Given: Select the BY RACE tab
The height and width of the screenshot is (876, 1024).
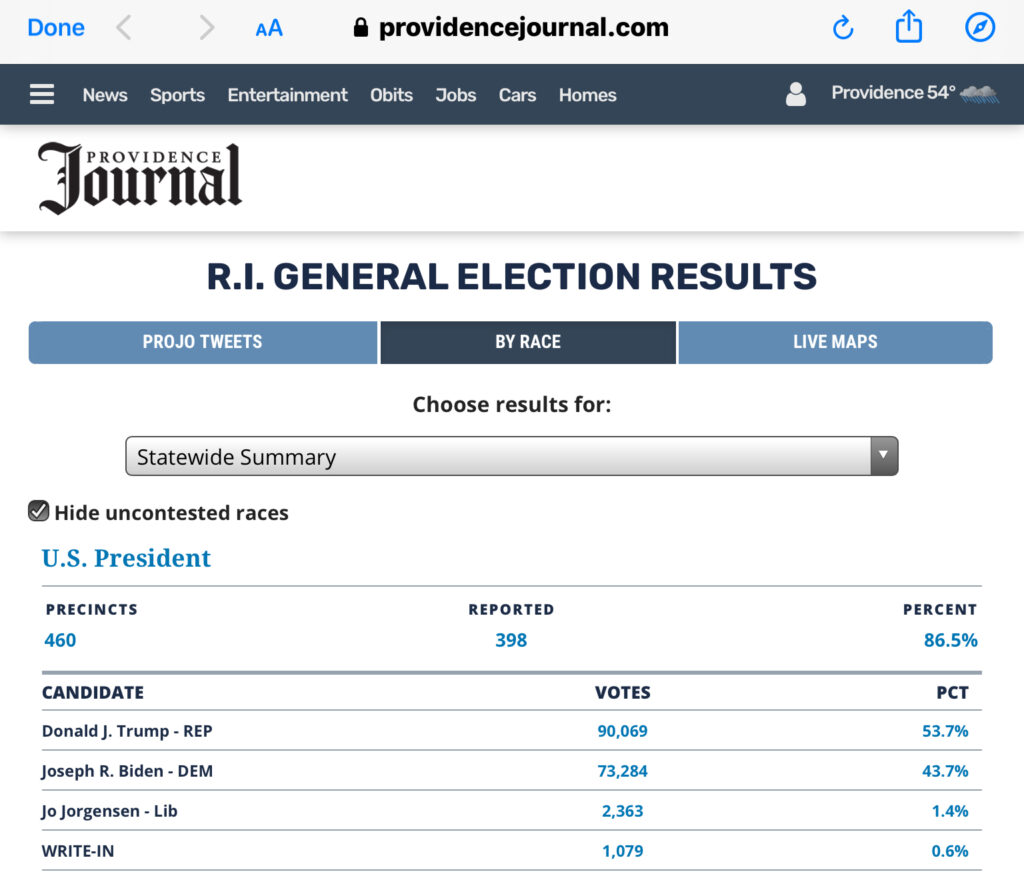Looking at the screenshot, I should pos(528,342).
